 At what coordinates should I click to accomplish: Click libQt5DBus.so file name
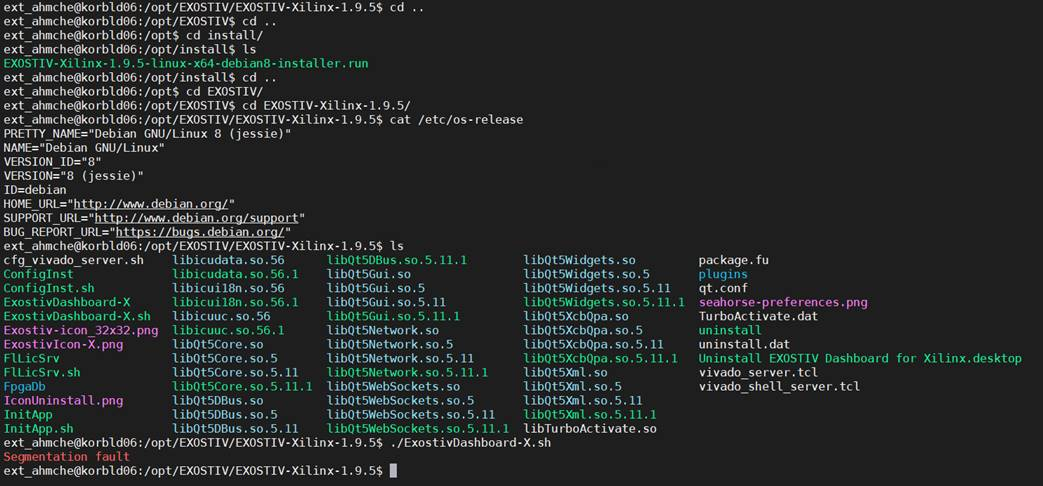coord(218,400)
